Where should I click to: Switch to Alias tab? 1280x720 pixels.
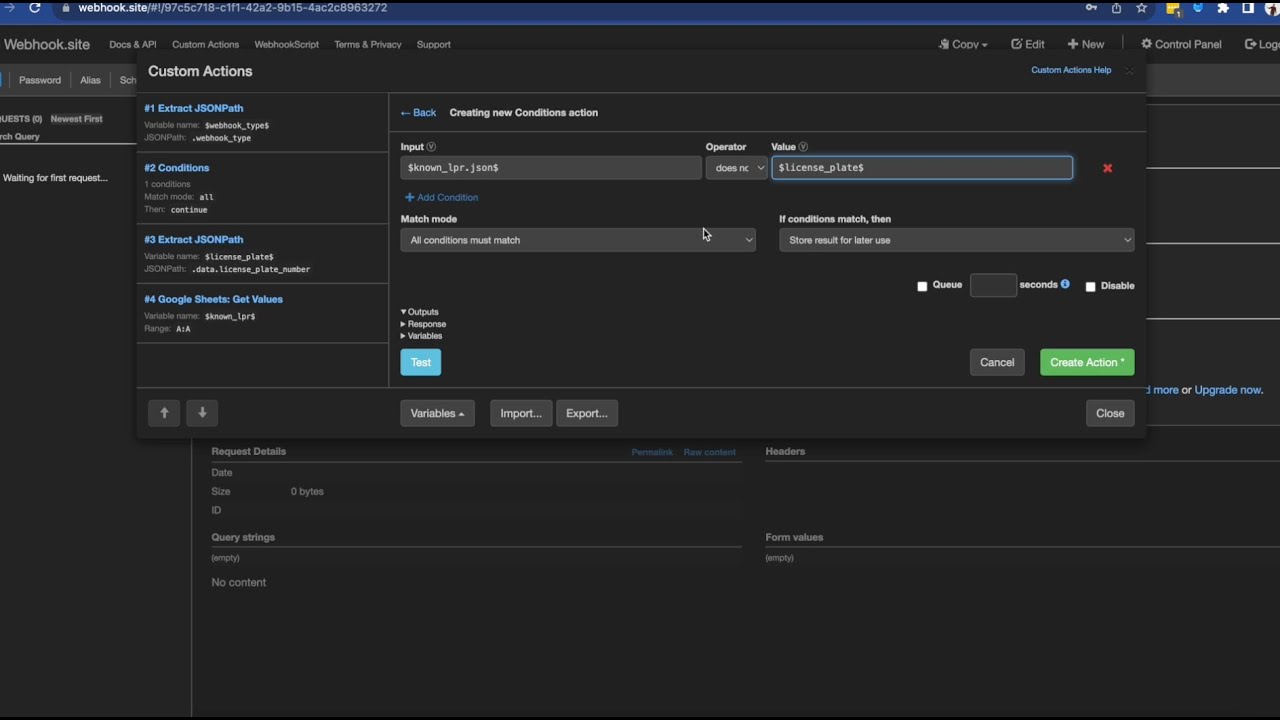(x=91, y=80)
